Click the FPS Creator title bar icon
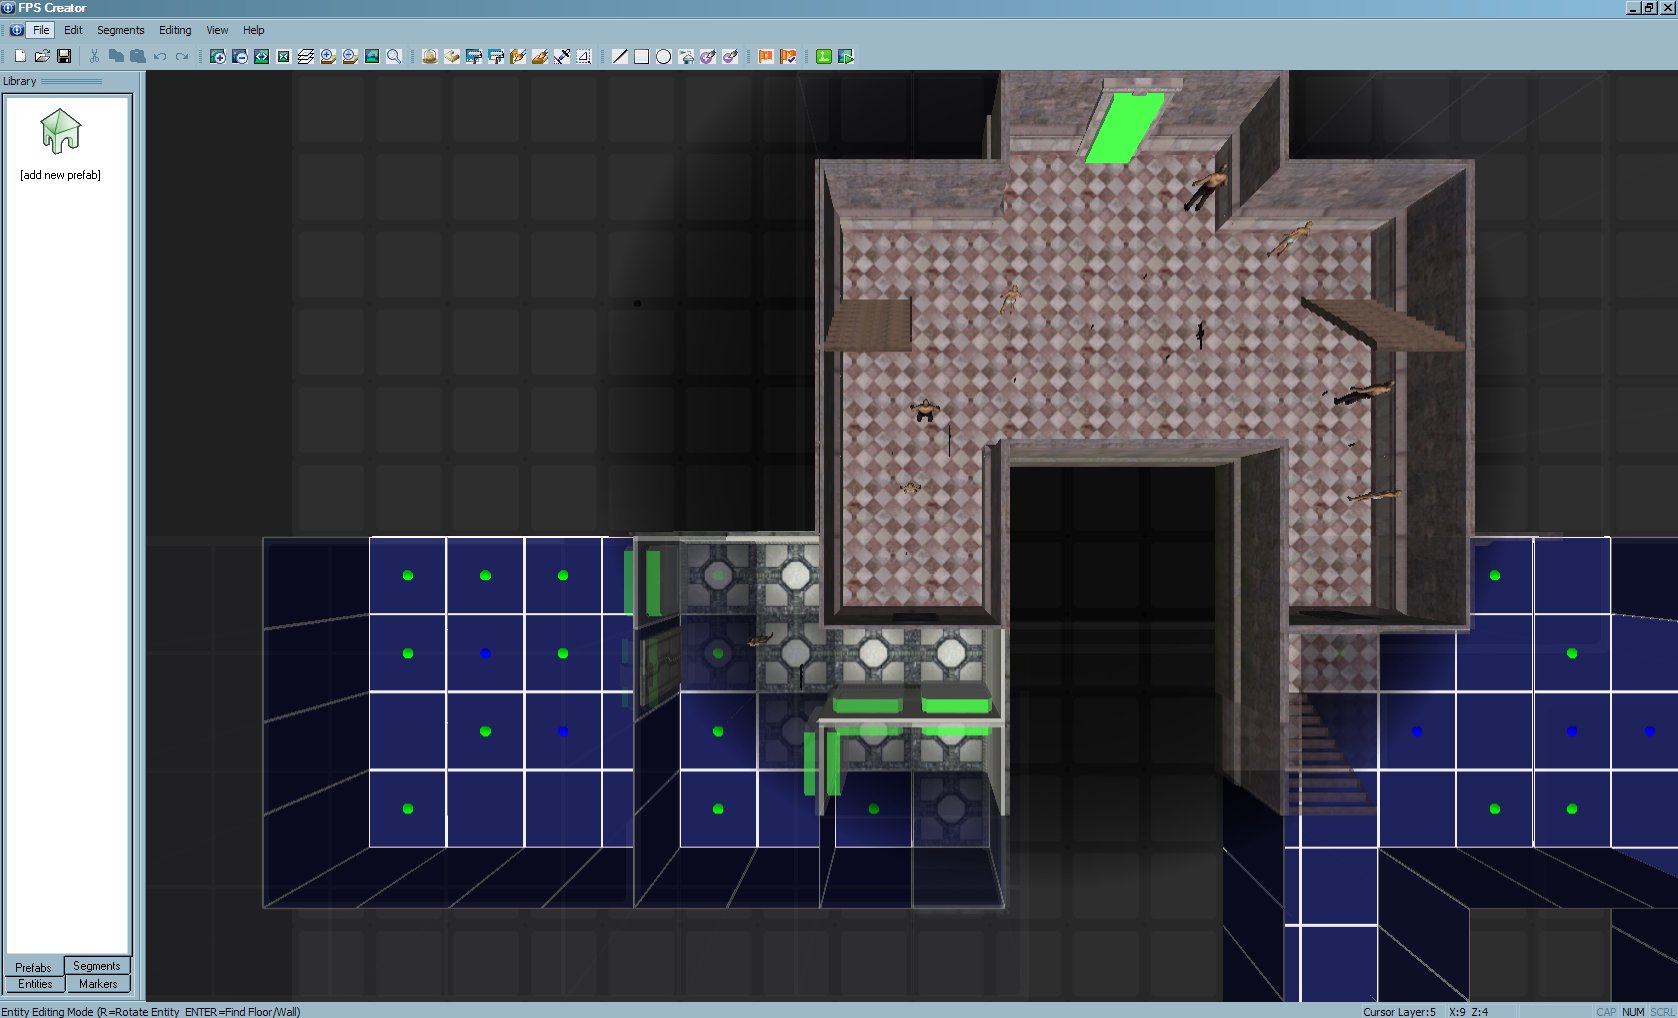 [x=8, y=7]
